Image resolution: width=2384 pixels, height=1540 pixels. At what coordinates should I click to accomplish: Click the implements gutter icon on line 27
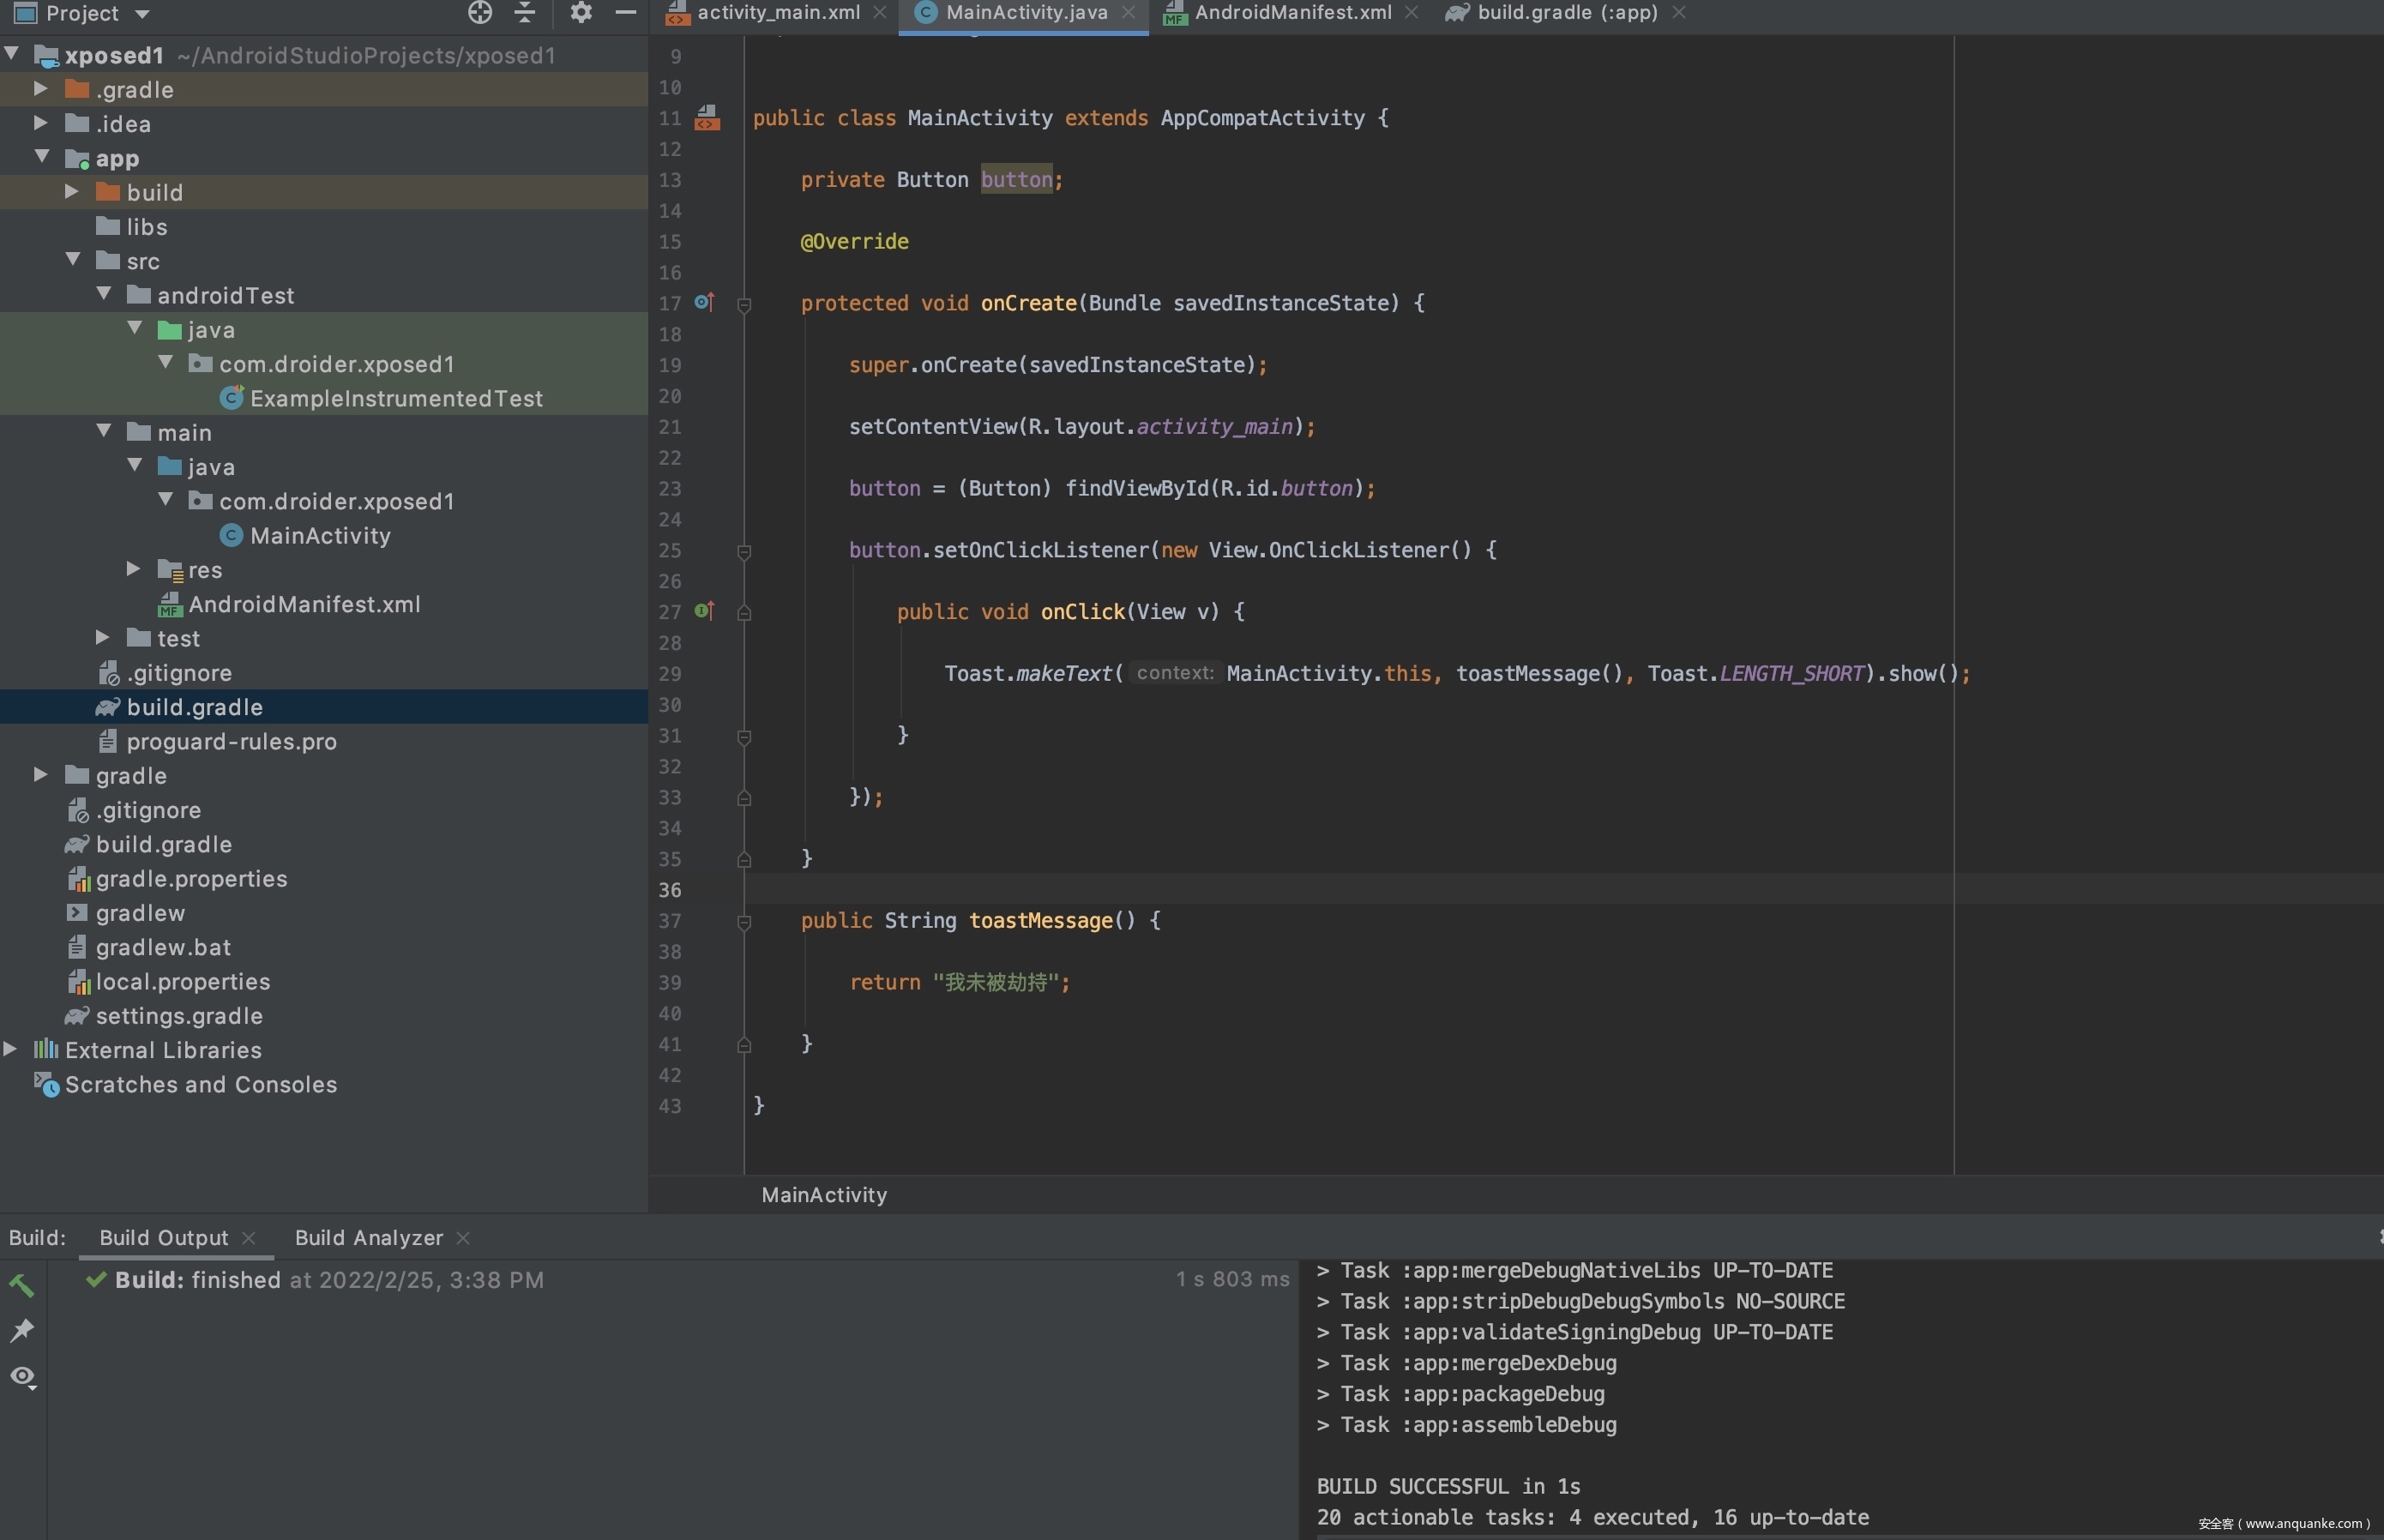pos(704,611)
